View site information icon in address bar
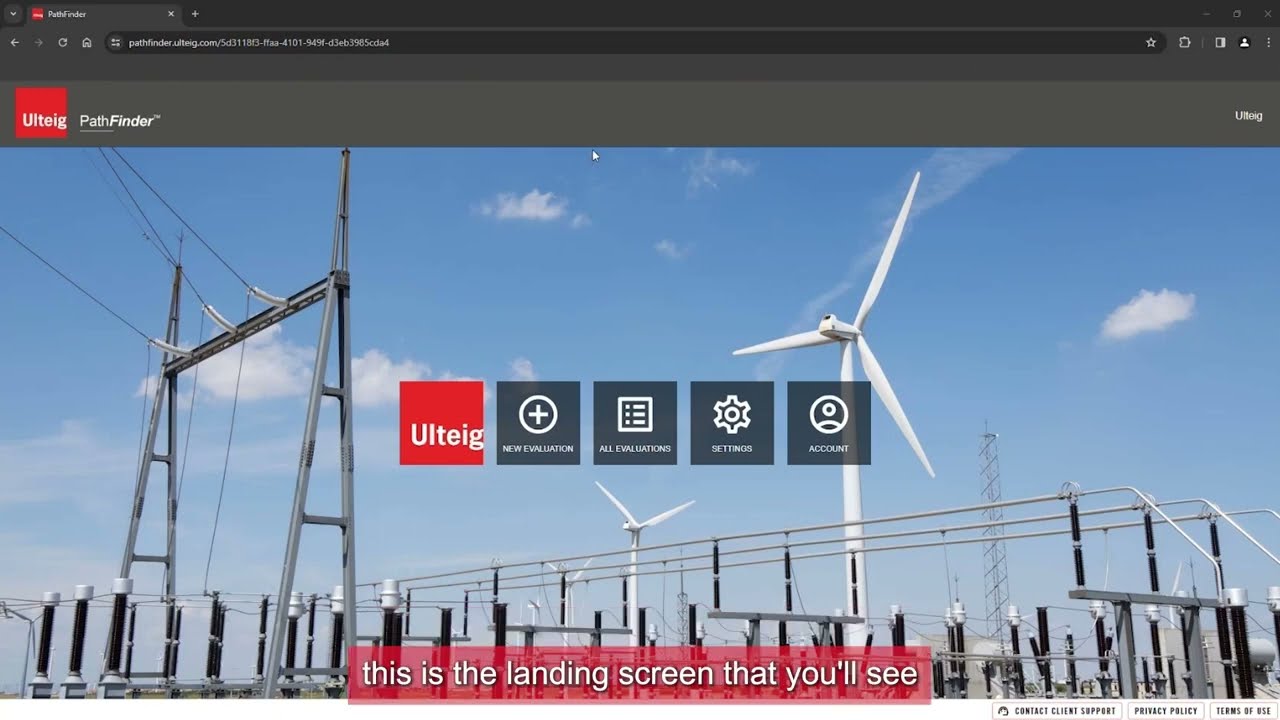Screen dimensions: 1280x720 click(115, 43)
